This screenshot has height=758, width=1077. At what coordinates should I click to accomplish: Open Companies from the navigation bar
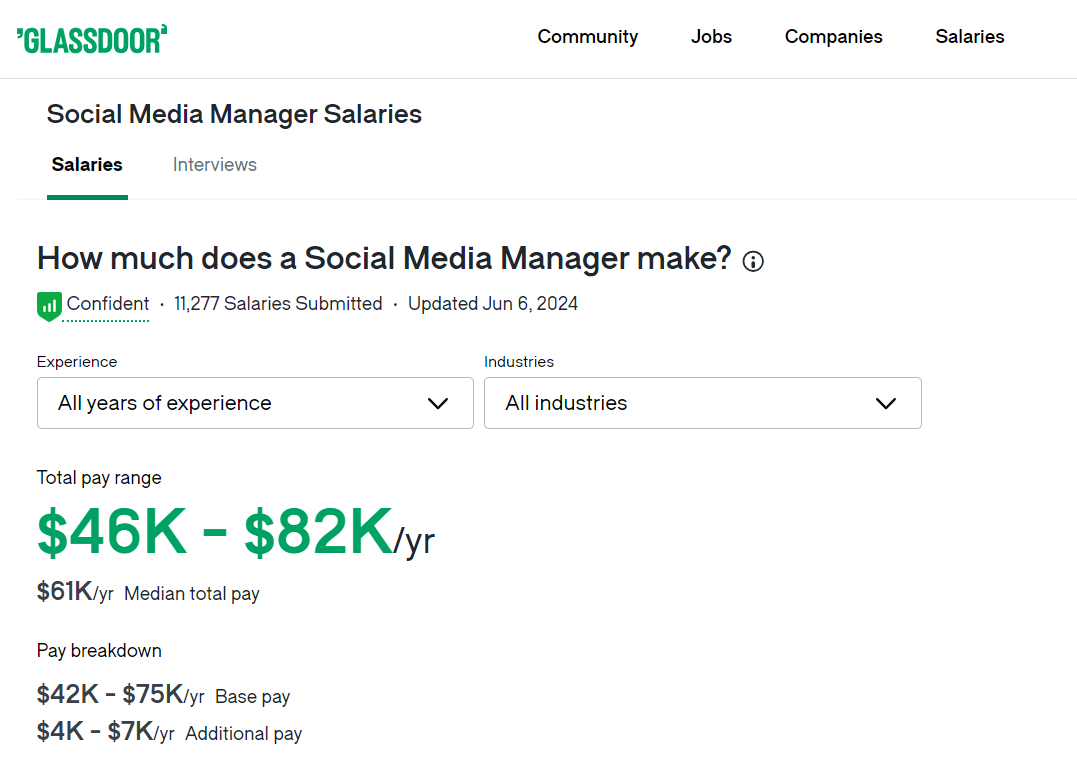tap(833, 37)
